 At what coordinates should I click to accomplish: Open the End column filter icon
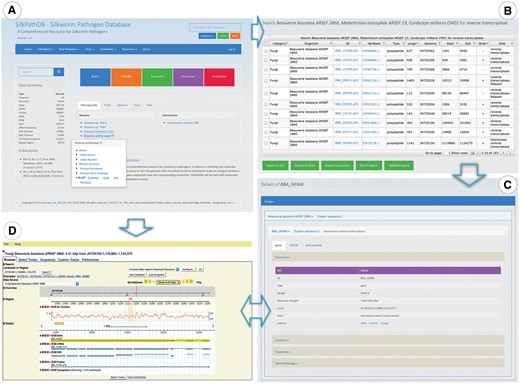(474, 44)
